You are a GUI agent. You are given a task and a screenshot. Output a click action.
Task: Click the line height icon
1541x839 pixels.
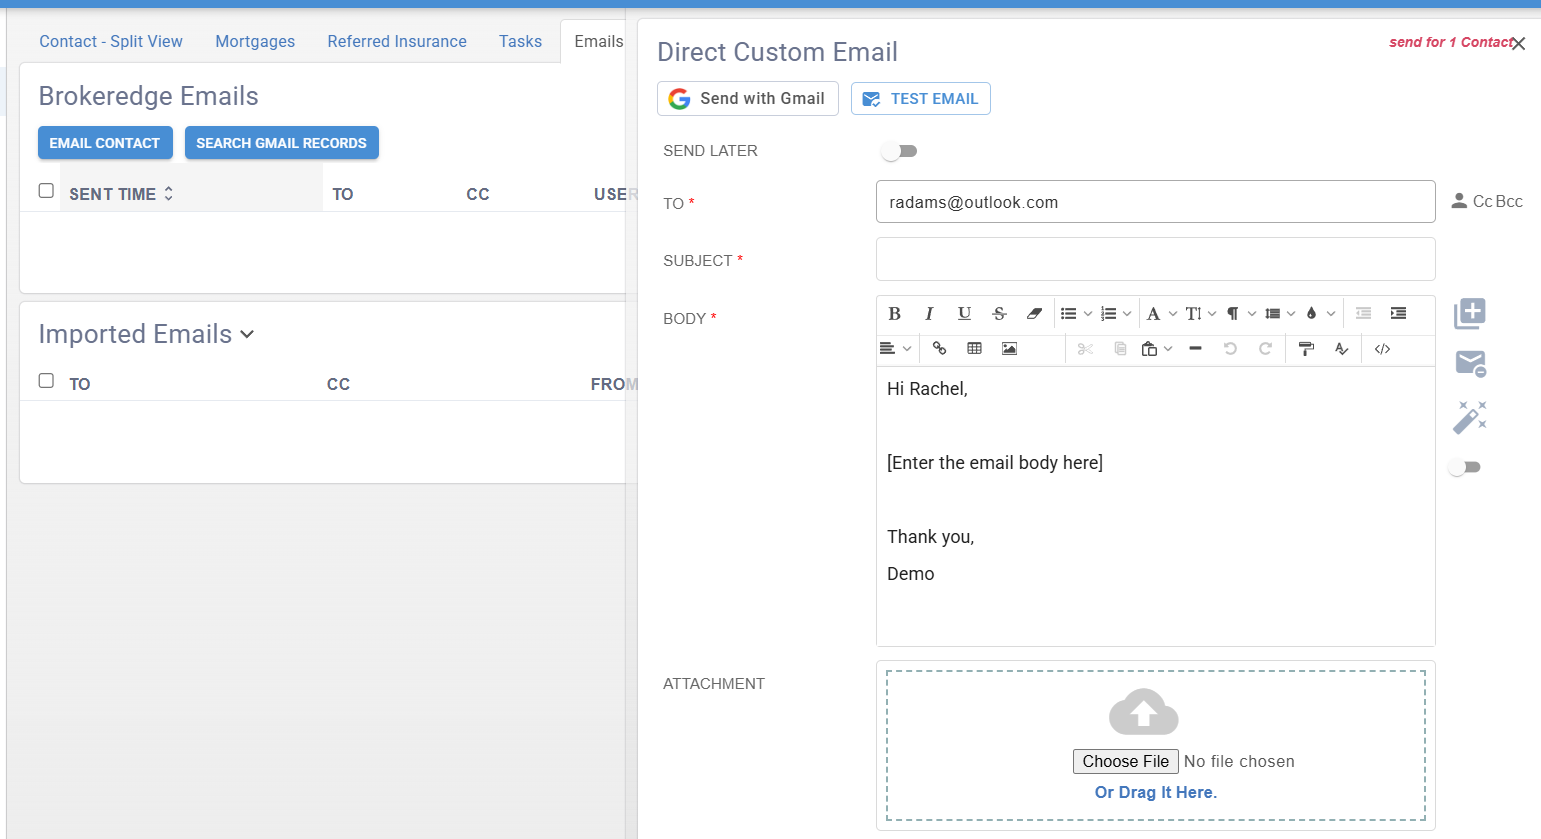1272,313
